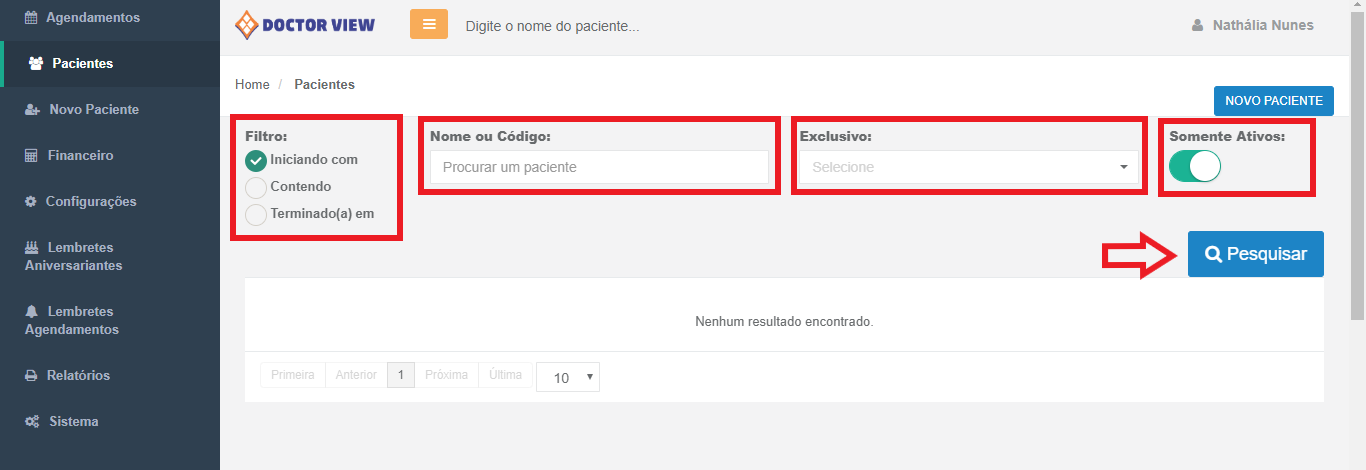Click the Agendamentos calendar icon in sidebar
The height and width of the screenshot is (470, 1366).
31,18
